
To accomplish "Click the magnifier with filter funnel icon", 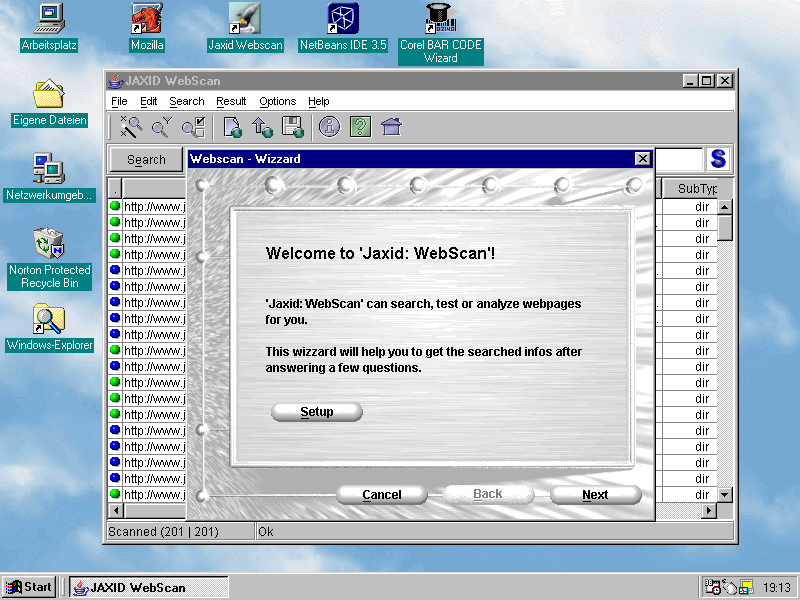I will point(162,127).
